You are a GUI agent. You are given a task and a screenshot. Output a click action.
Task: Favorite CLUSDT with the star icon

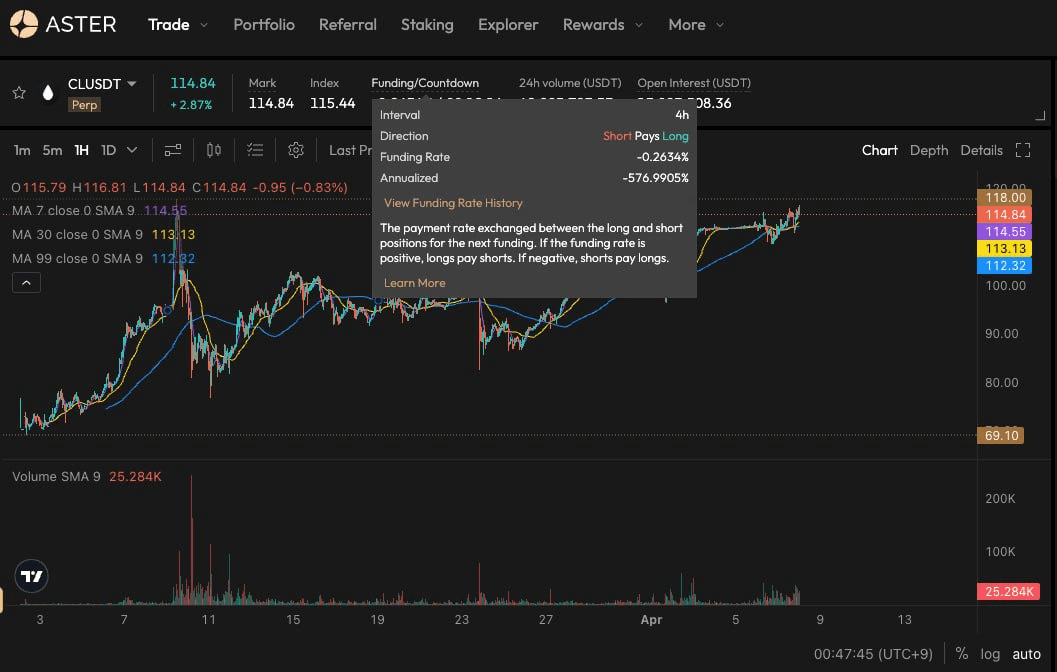(x=19, y=93)
